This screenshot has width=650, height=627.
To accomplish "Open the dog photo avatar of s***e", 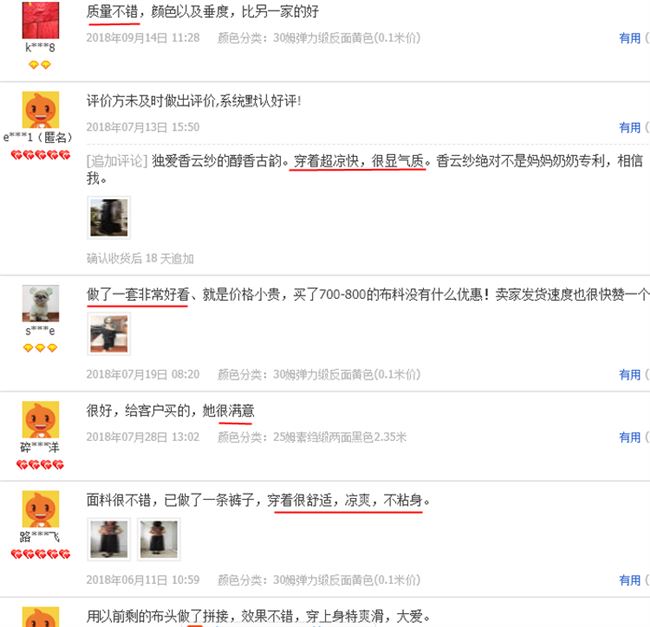I will click(x=40, y=303).
